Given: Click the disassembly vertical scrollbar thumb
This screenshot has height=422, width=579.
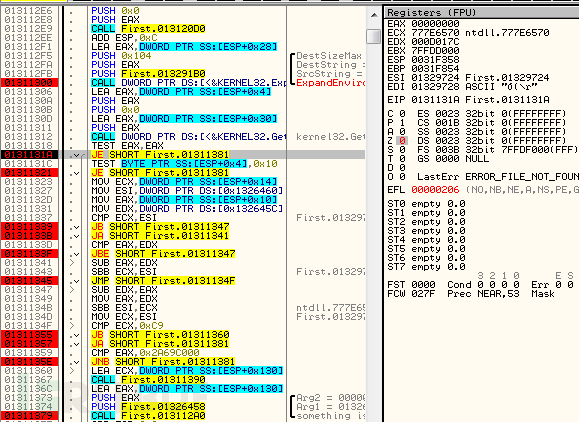Looking at the screenshot, I should pyautogui.click(x=374, y=36).
